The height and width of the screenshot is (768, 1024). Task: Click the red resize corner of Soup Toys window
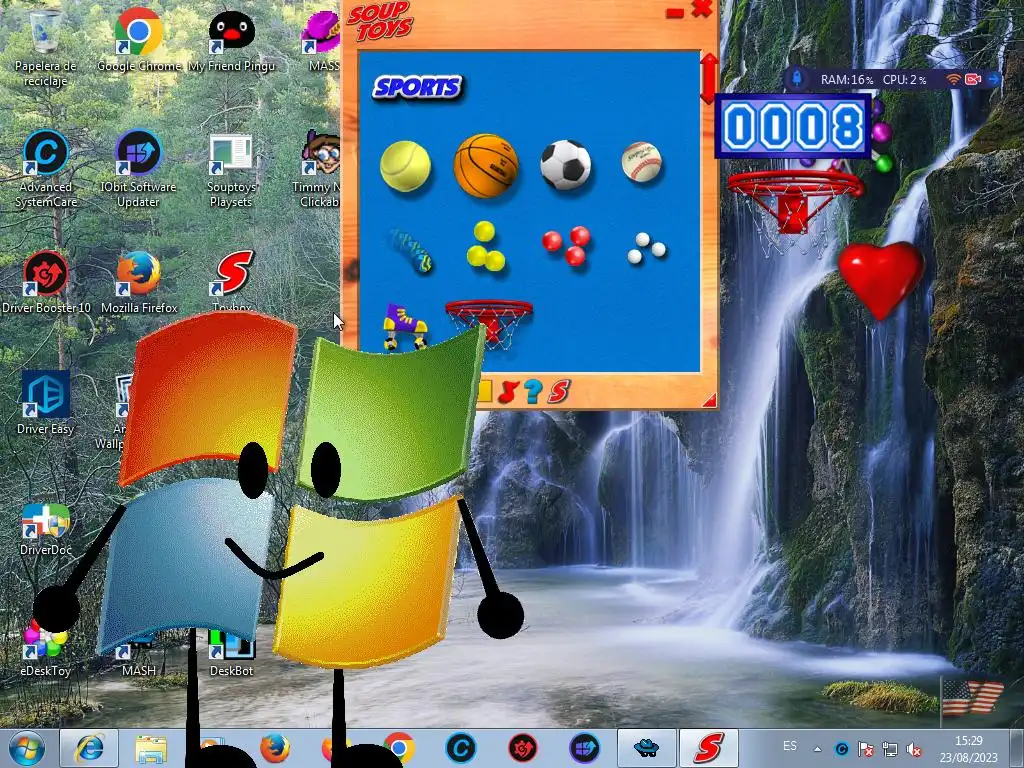pyautogui.click(x=709, y=400)
